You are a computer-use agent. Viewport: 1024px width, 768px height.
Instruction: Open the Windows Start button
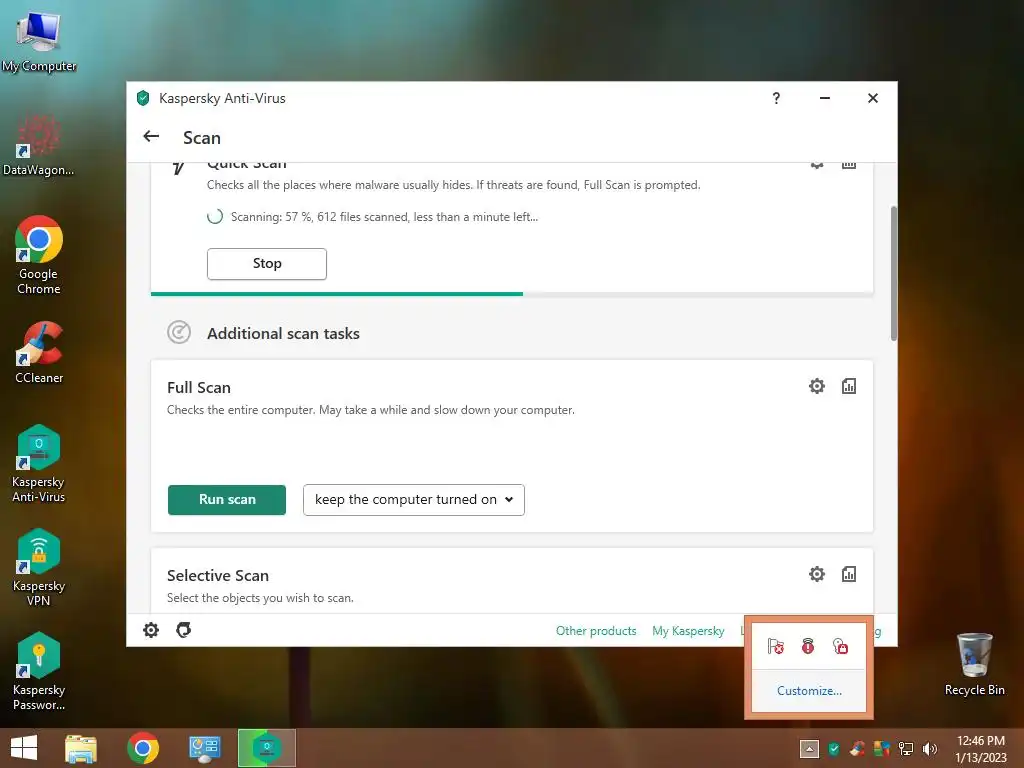click(x=24, y=748)
